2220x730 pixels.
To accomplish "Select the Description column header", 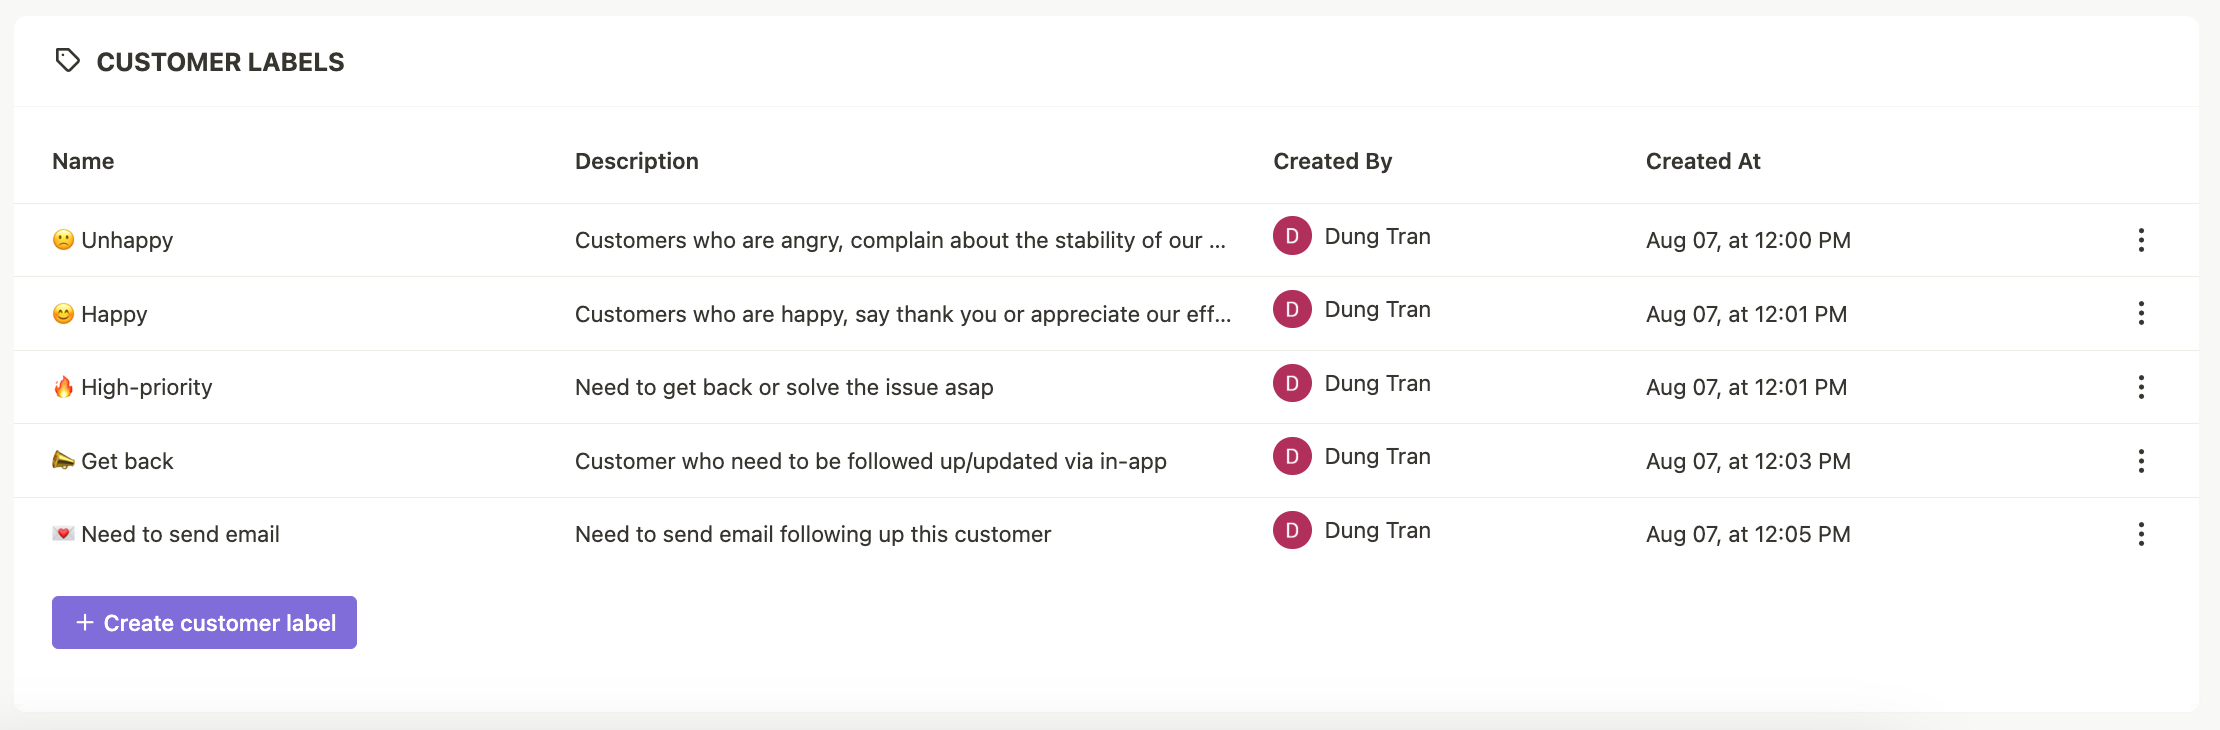I will 637,161.
